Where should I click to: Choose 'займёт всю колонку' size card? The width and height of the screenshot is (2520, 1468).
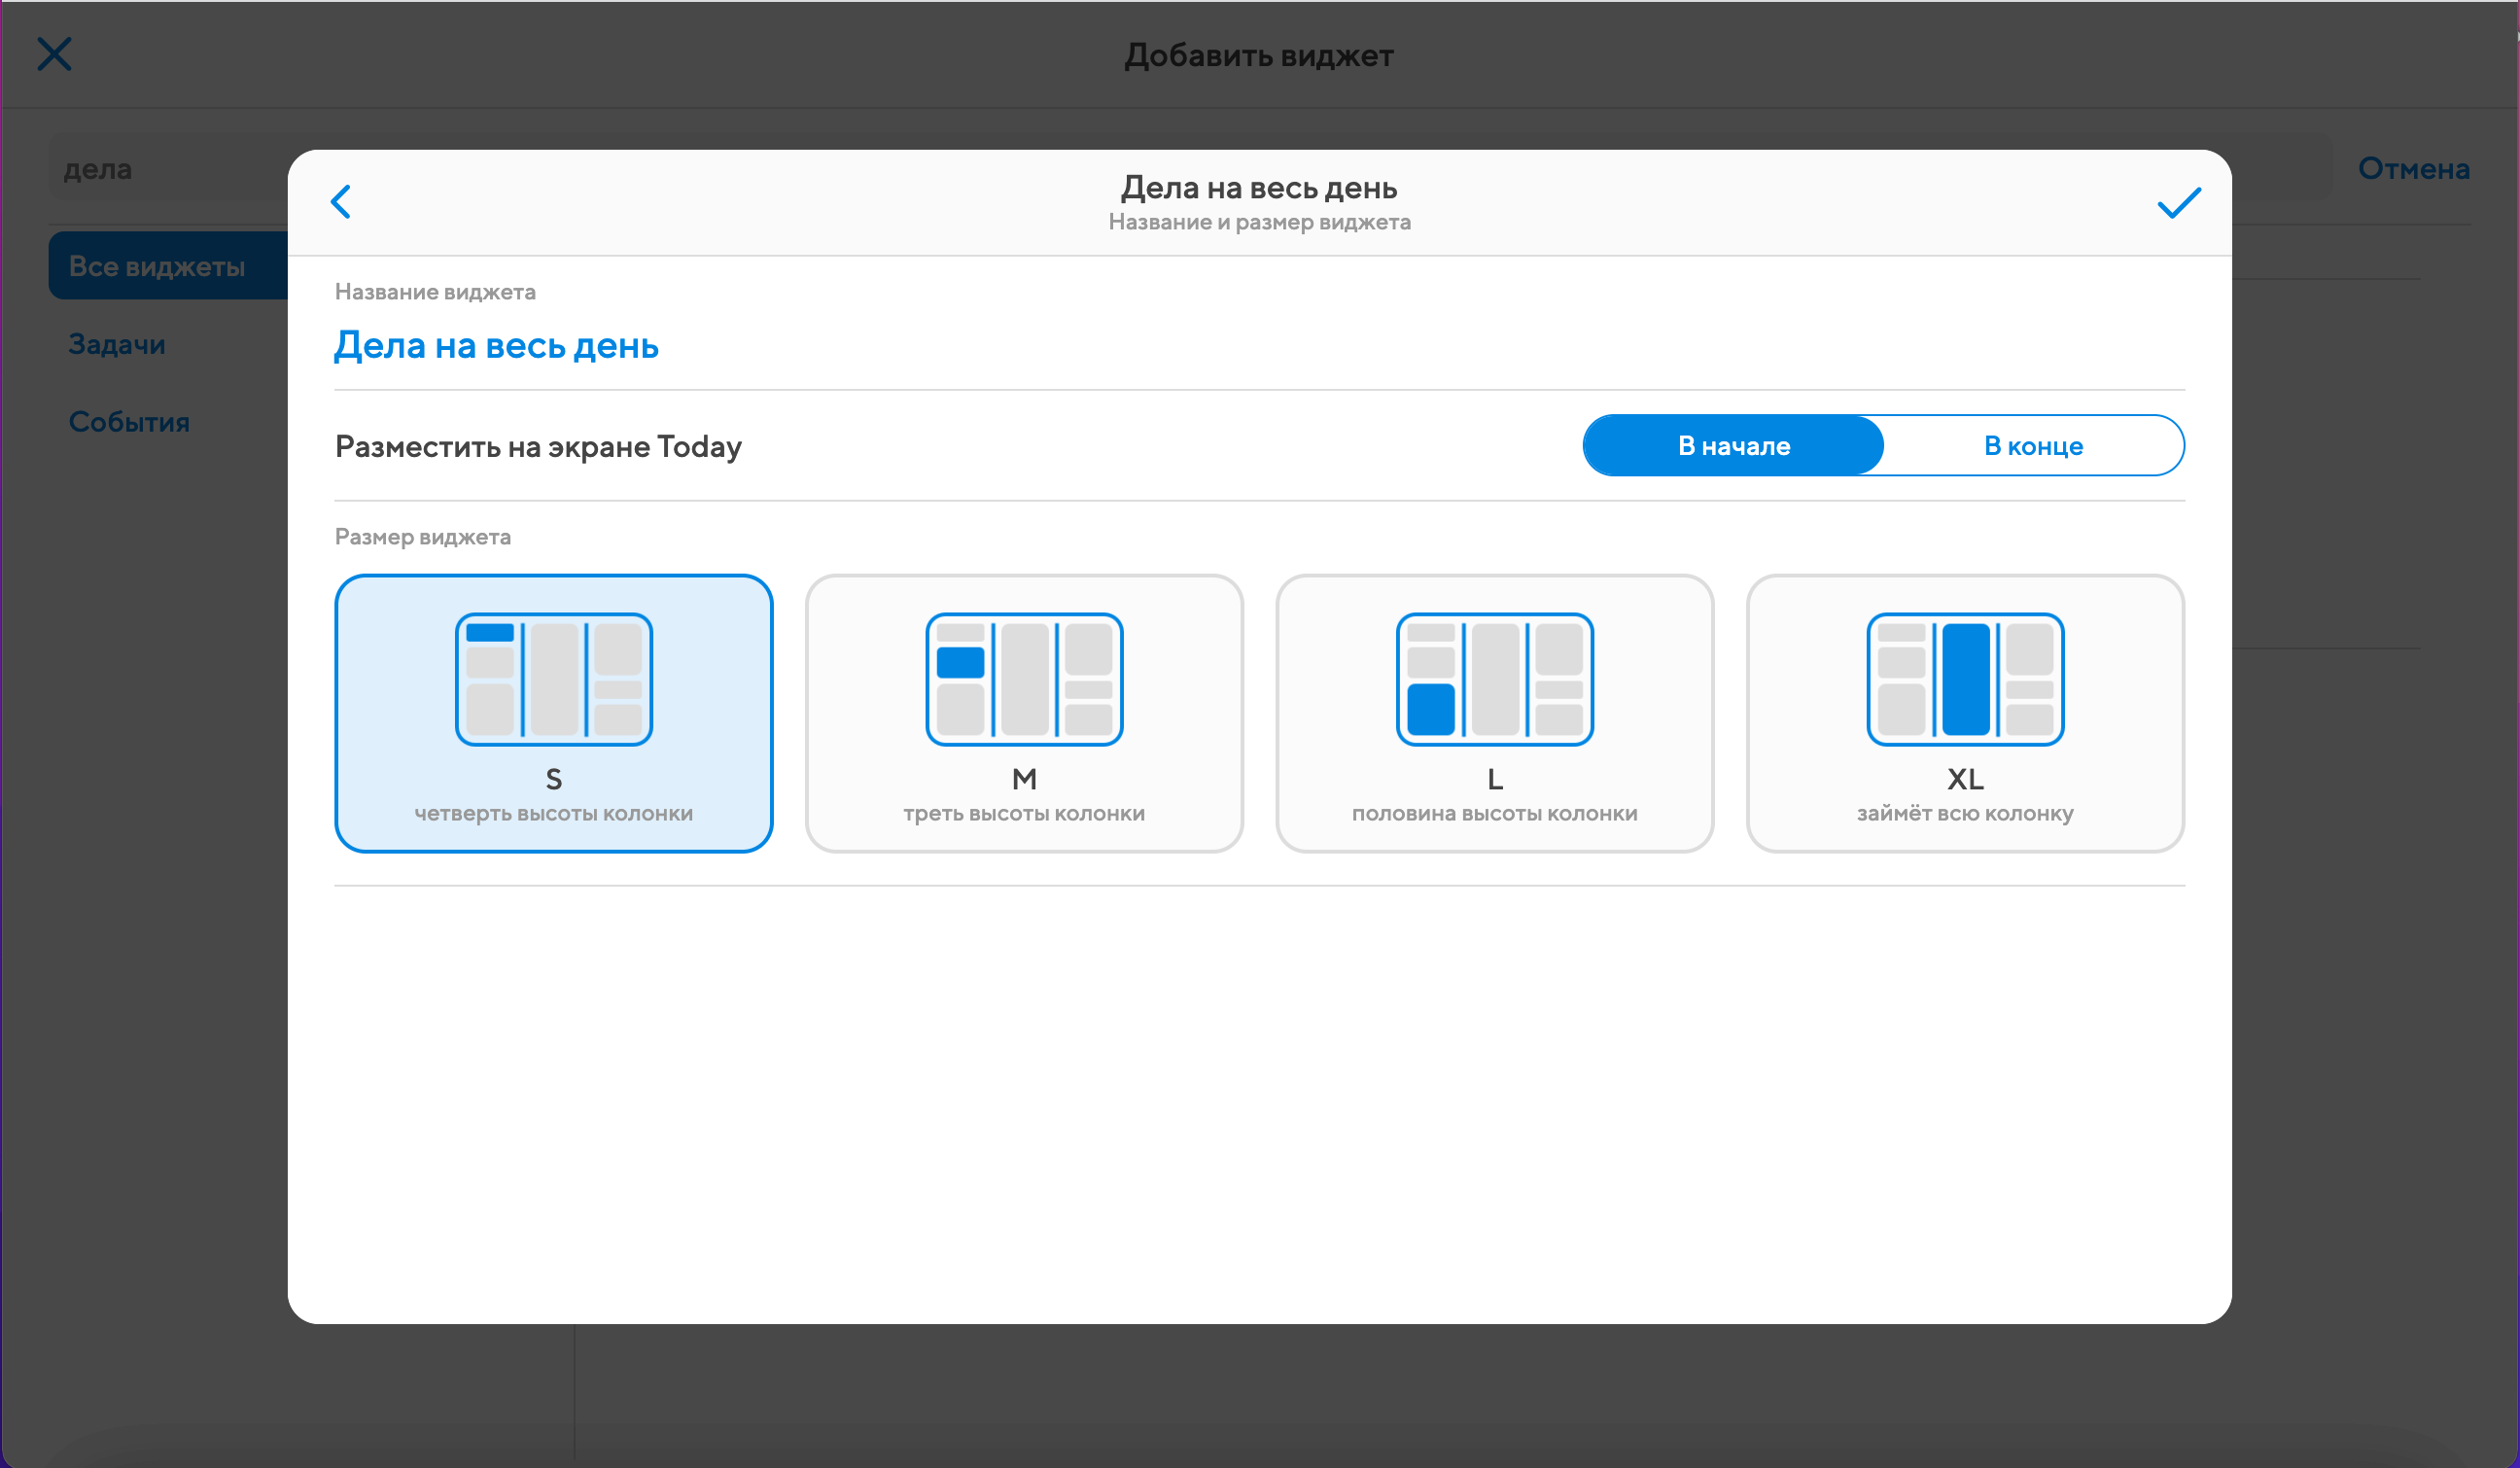pyautogui.click(x=1965, y=814)
